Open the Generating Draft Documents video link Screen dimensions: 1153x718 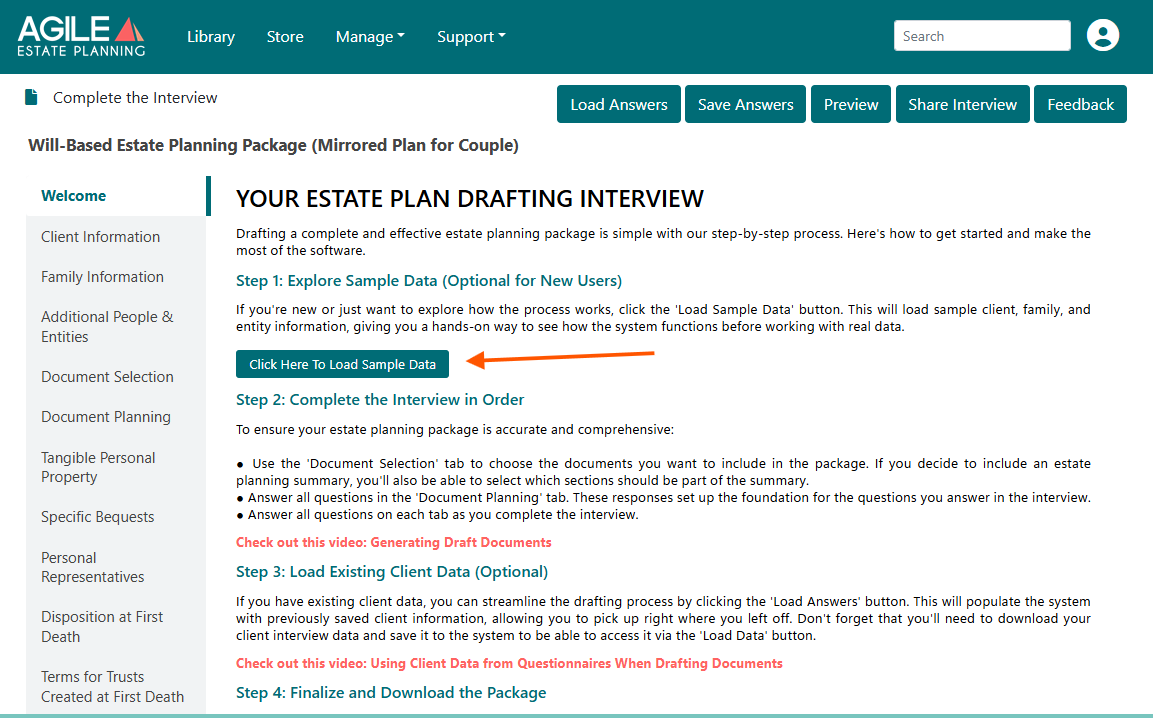tap(393, 542)
